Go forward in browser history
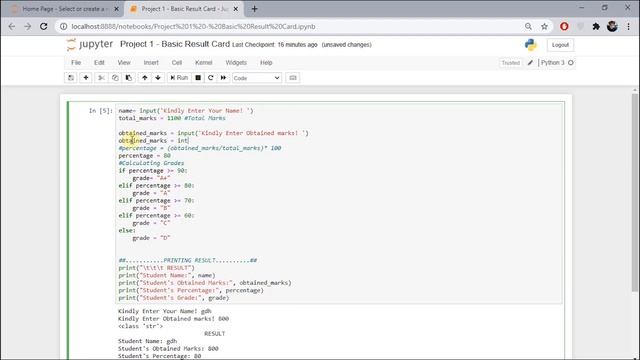Image resolution: width=640 pixels, height=360 pixels. 27,27
